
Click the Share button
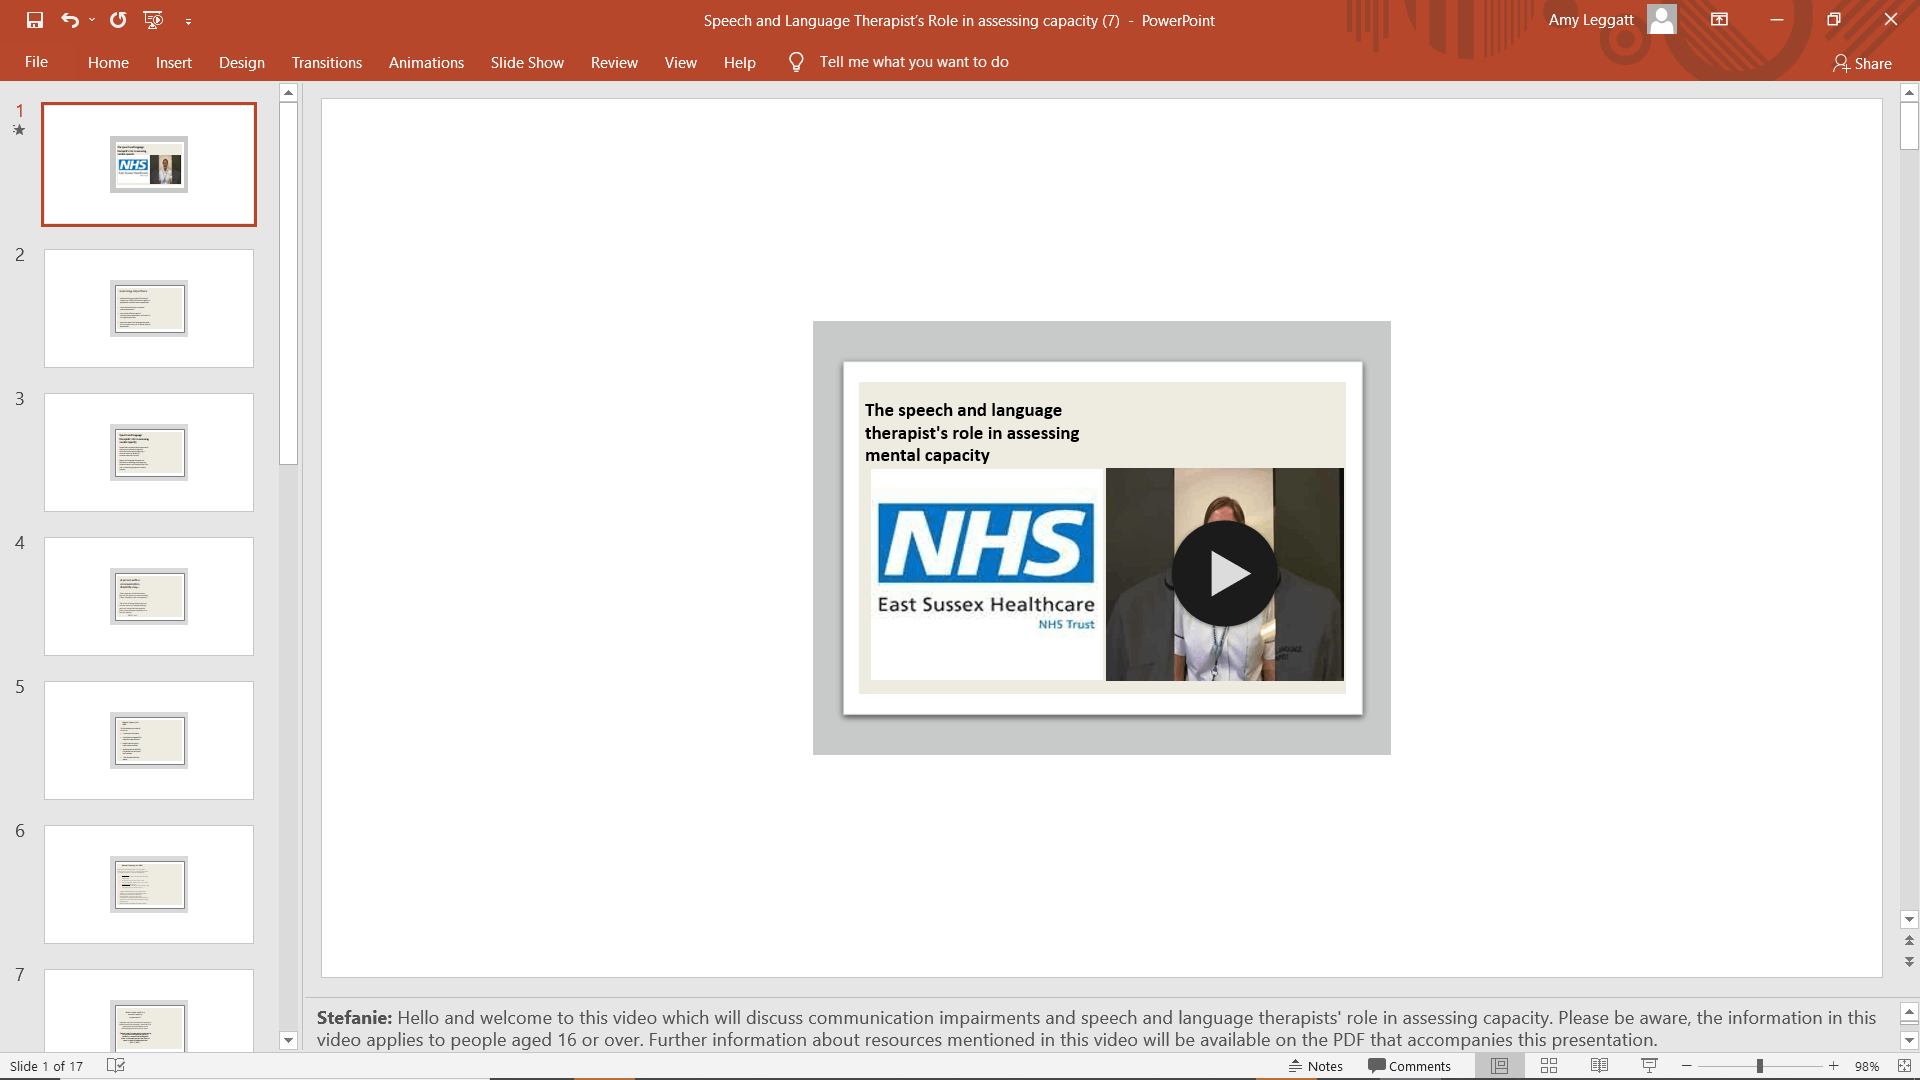(1862, 63)
